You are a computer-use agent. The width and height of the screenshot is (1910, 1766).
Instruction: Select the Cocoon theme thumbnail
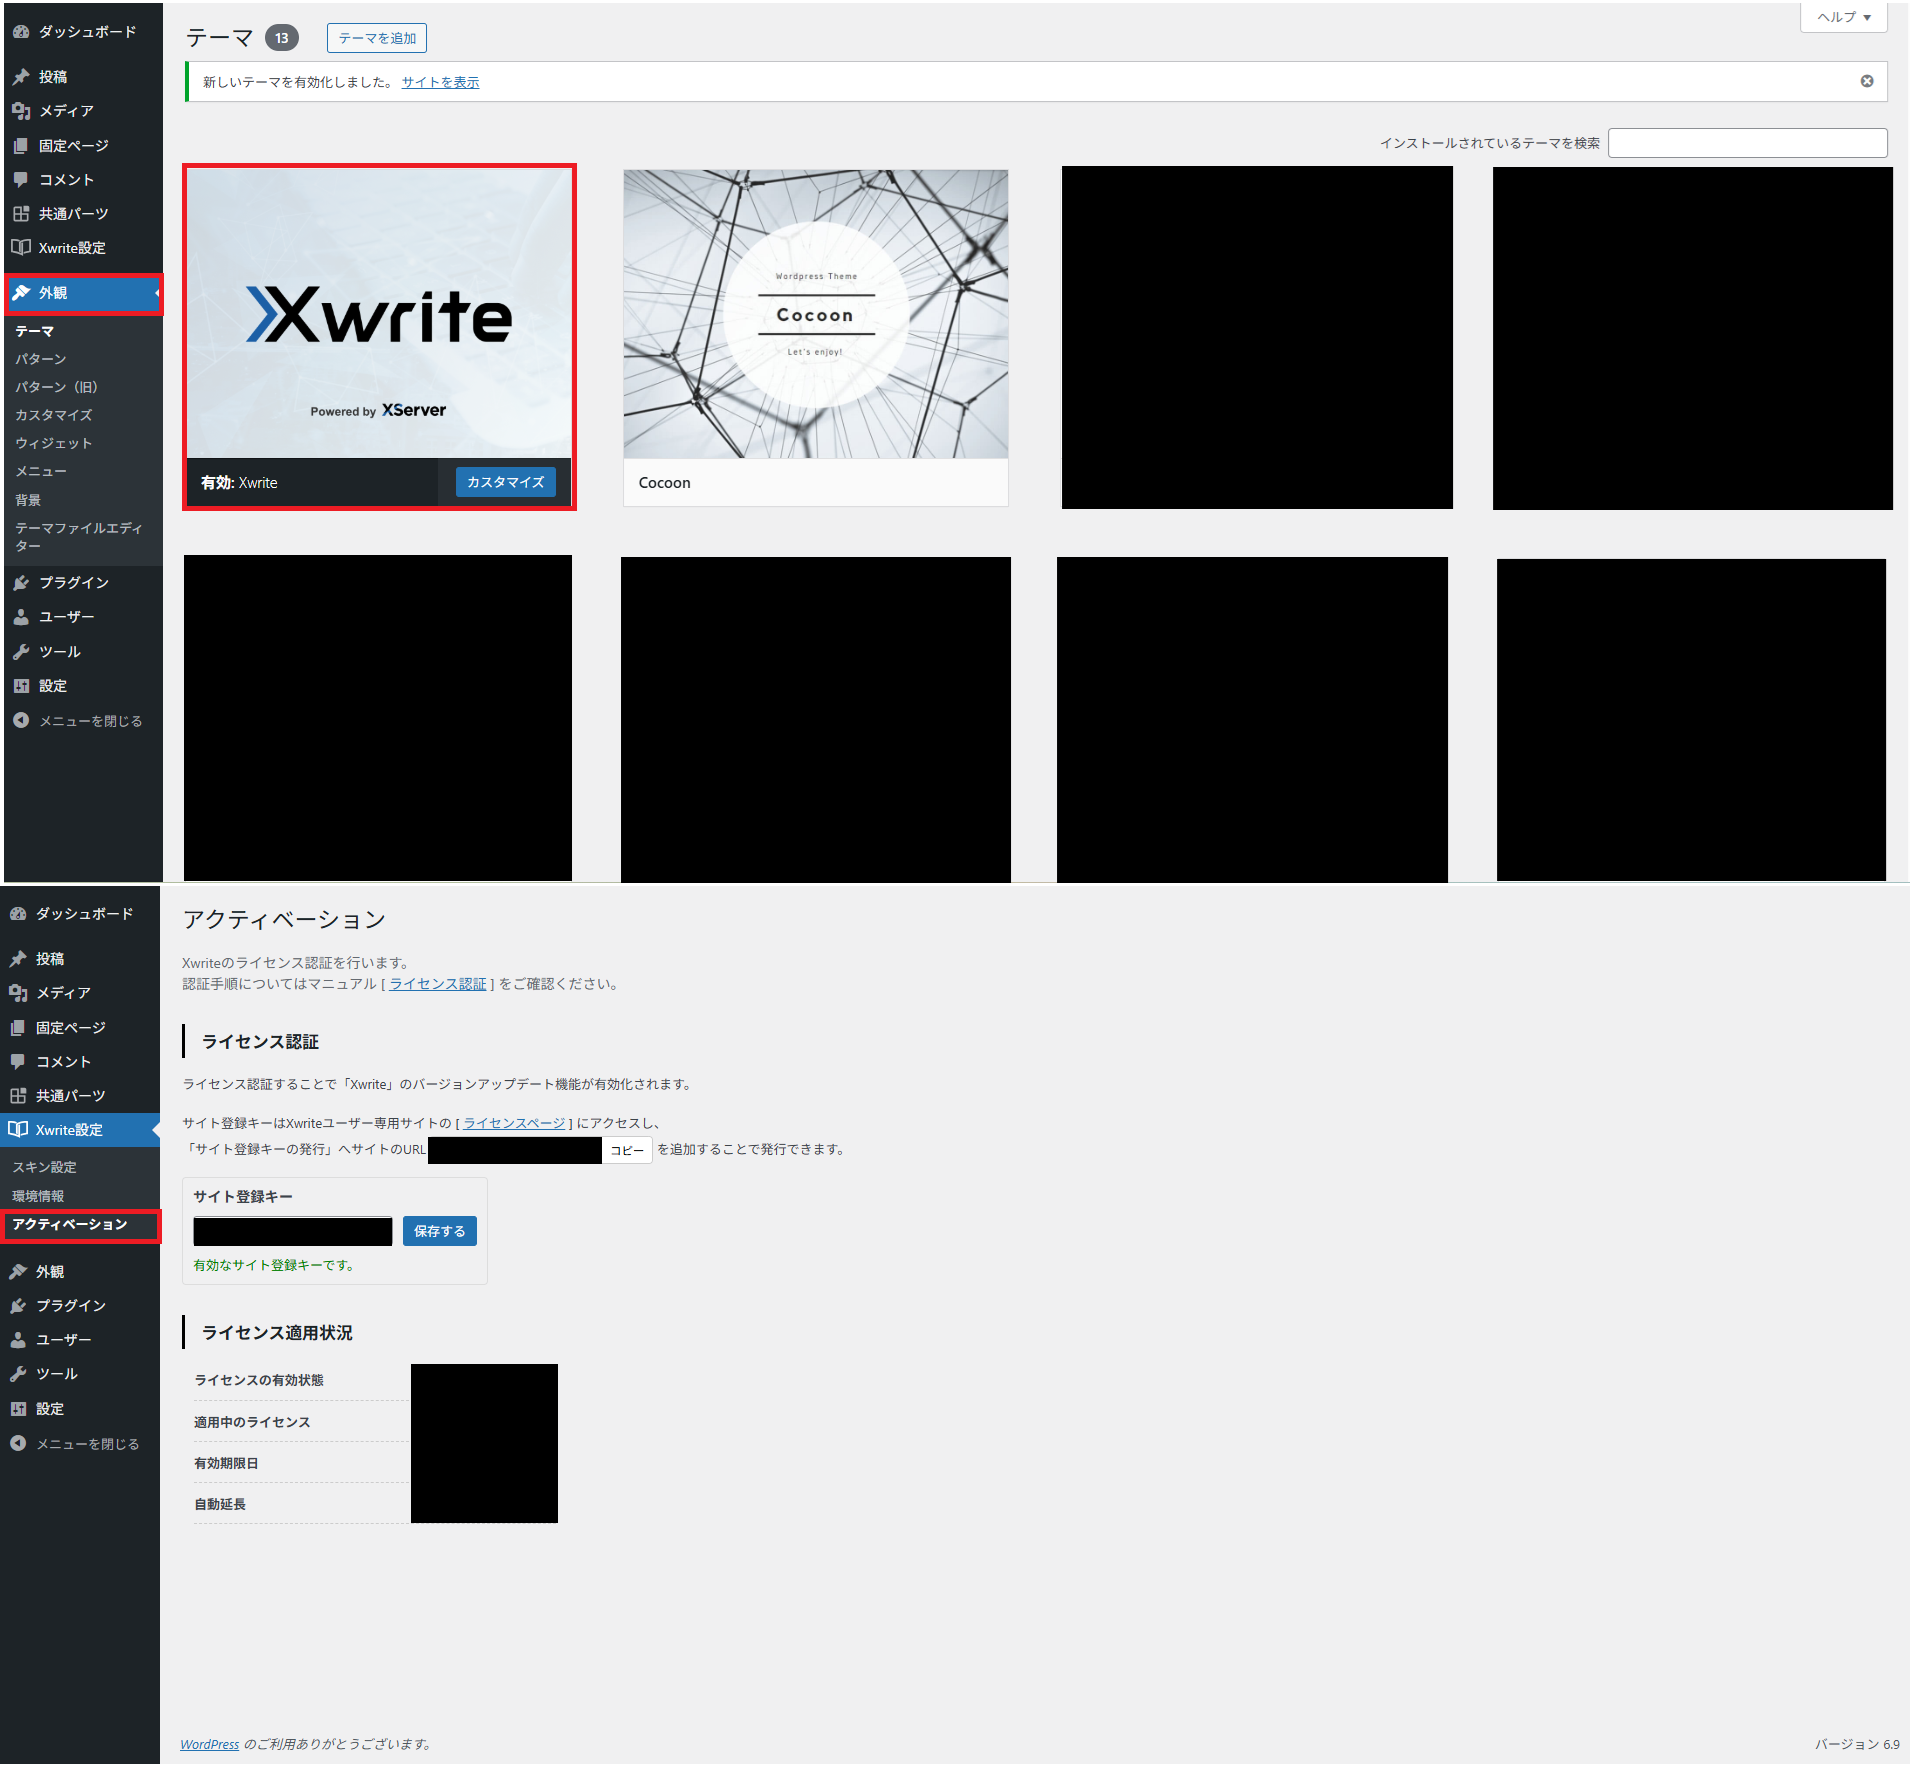tap(815, 314)
